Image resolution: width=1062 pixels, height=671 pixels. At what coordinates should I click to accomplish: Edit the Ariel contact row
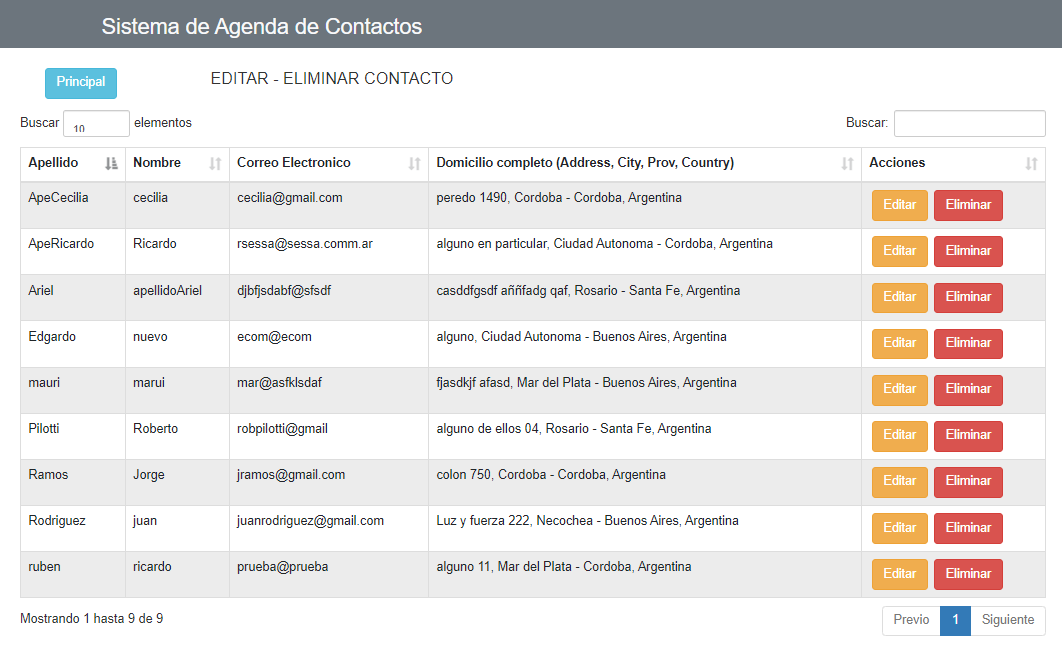point(899,297)
